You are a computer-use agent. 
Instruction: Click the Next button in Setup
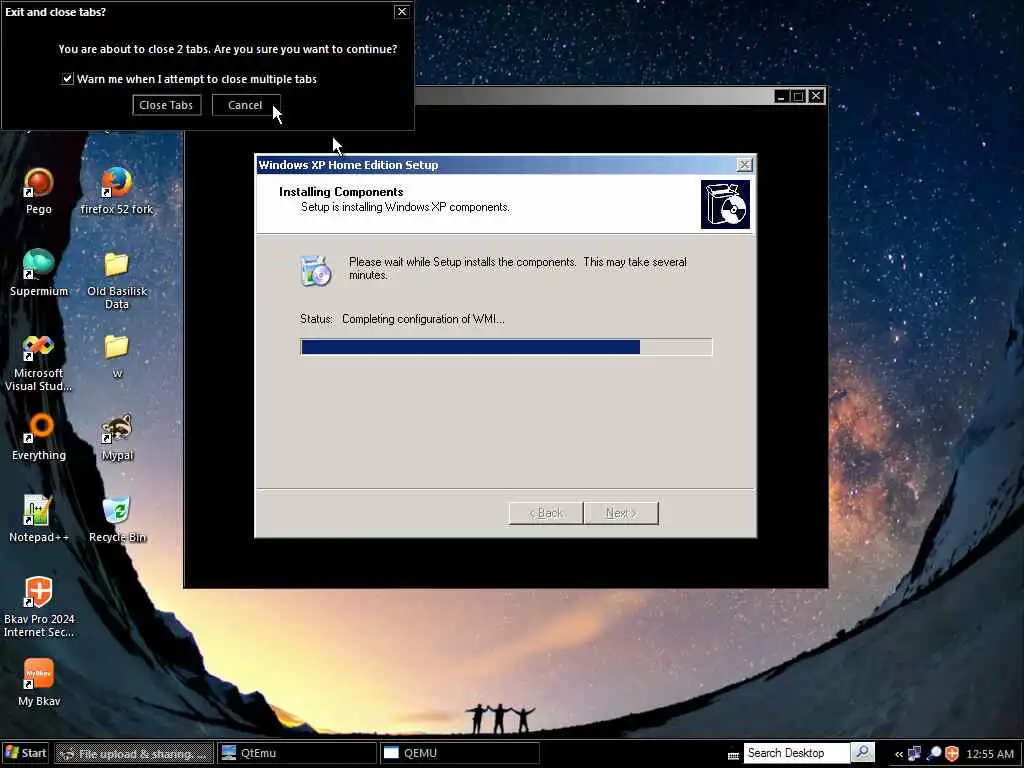coord(621,513)
